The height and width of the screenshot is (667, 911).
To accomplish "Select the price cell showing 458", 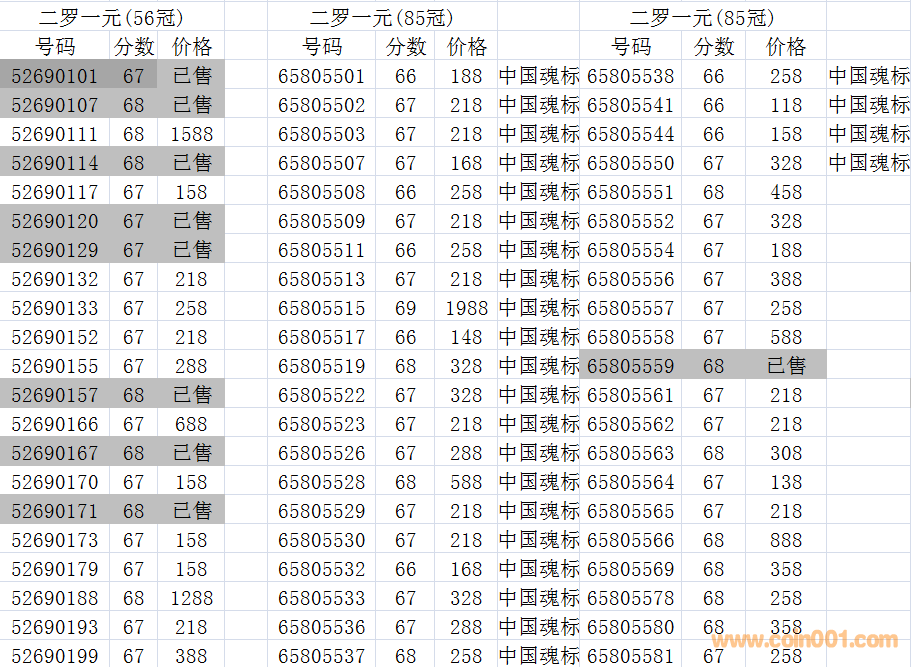I will (x=786, y=192).
